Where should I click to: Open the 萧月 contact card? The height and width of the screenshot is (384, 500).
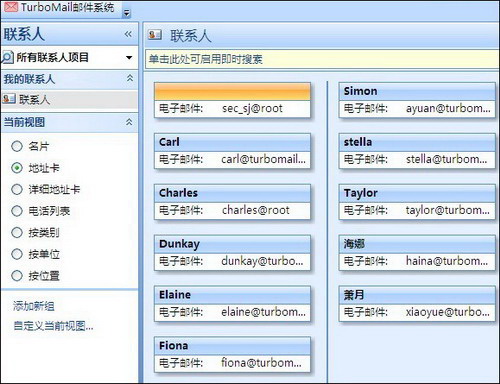pos(417,304)
